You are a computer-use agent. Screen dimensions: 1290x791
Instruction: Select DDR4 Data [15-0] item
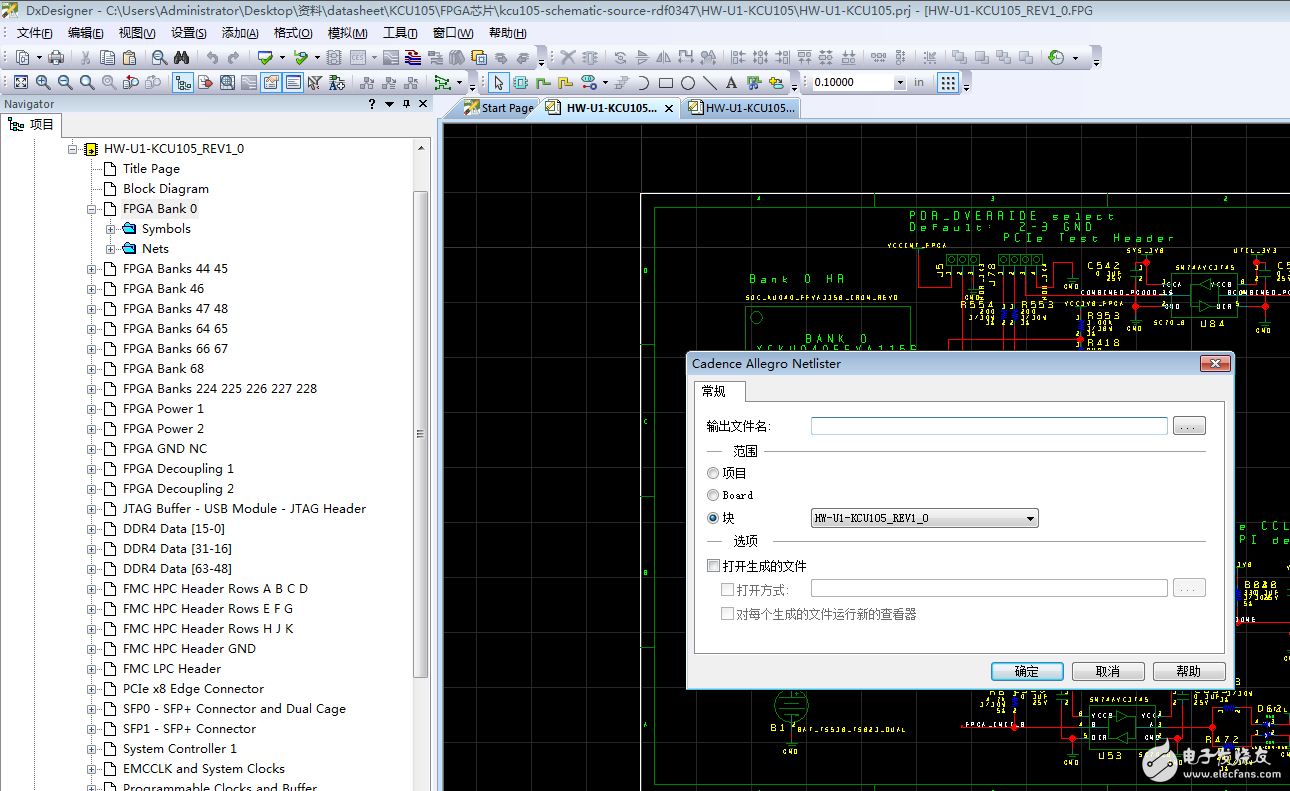[x=174, y=529]
